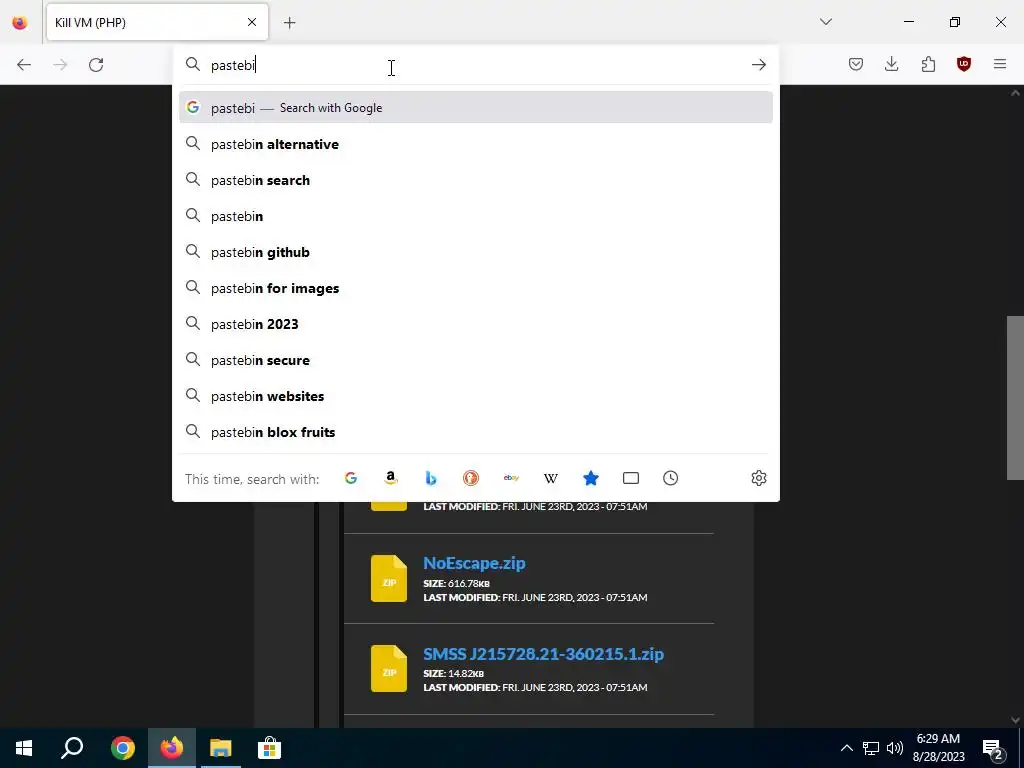Screen dimensions: 1024x768
Task: Open Windows taskbar search
Action: coord(72,748)
